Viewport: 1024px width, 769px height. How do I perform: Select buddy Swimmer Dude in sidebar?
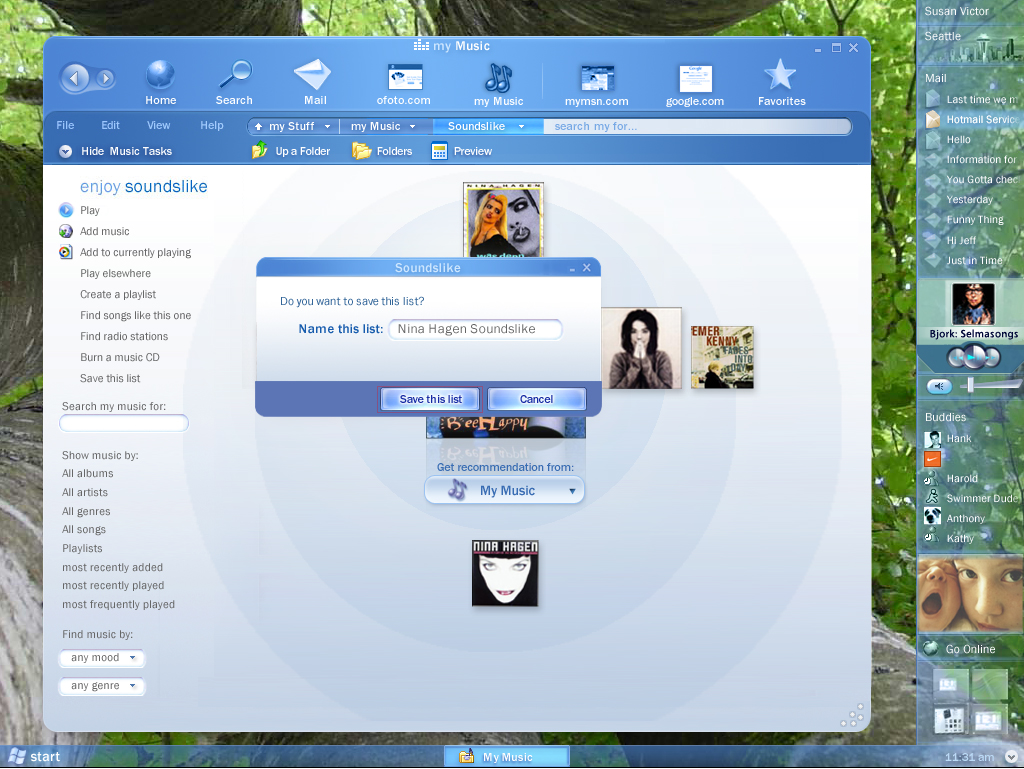982,498
